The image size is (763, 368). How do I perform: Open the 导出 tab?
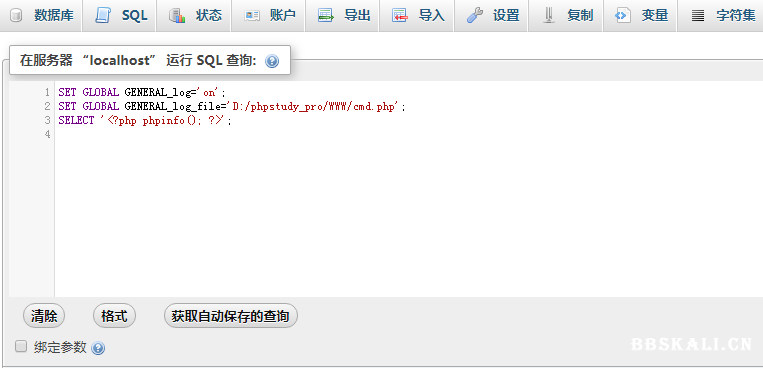point(343,16)
